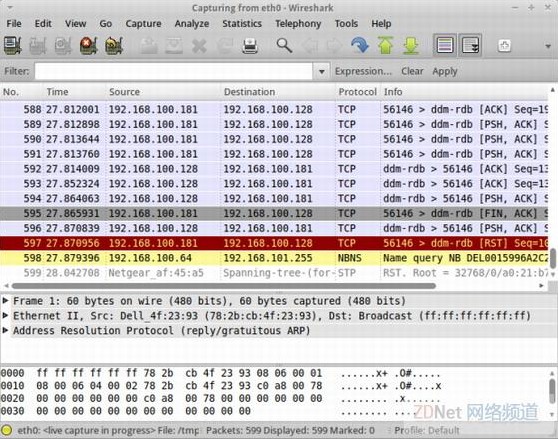
Task: Expand Ethernet II details row
Action: coord(5,316)
